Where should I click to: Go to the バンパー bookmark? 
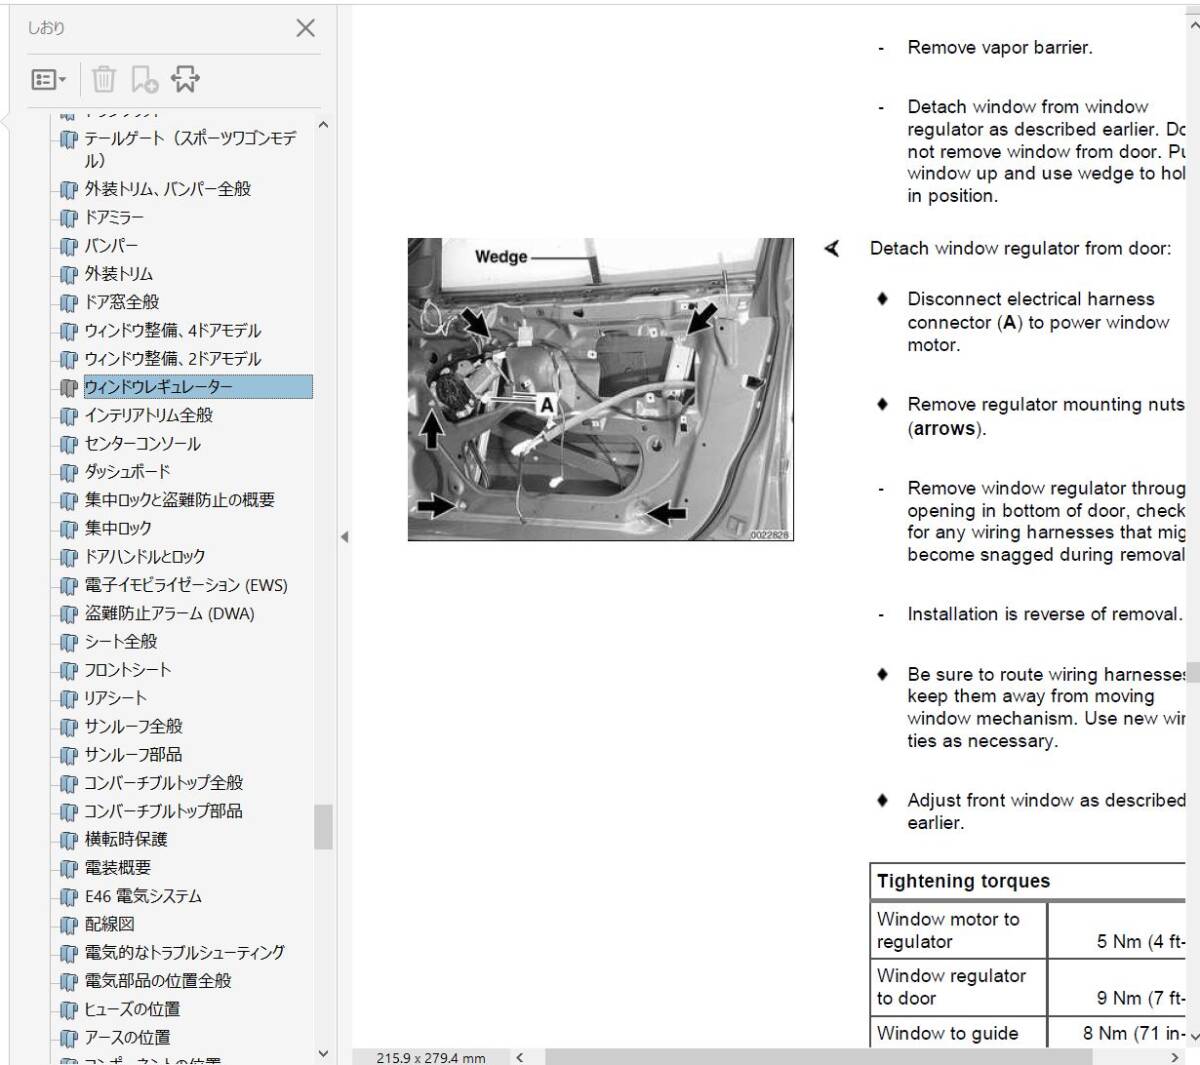click(111, 245)
